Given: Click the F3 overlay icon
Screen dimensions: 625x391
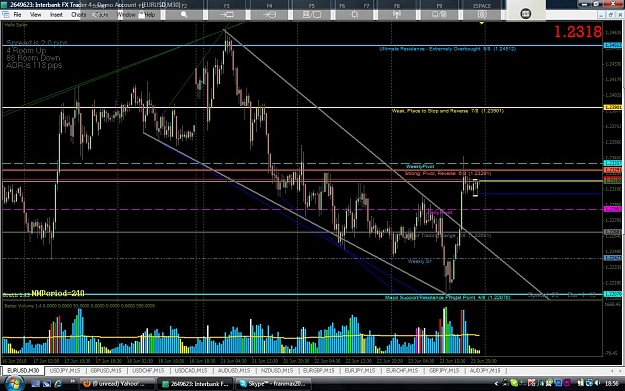Looking at the screenshot, I should tap(227, 15).
